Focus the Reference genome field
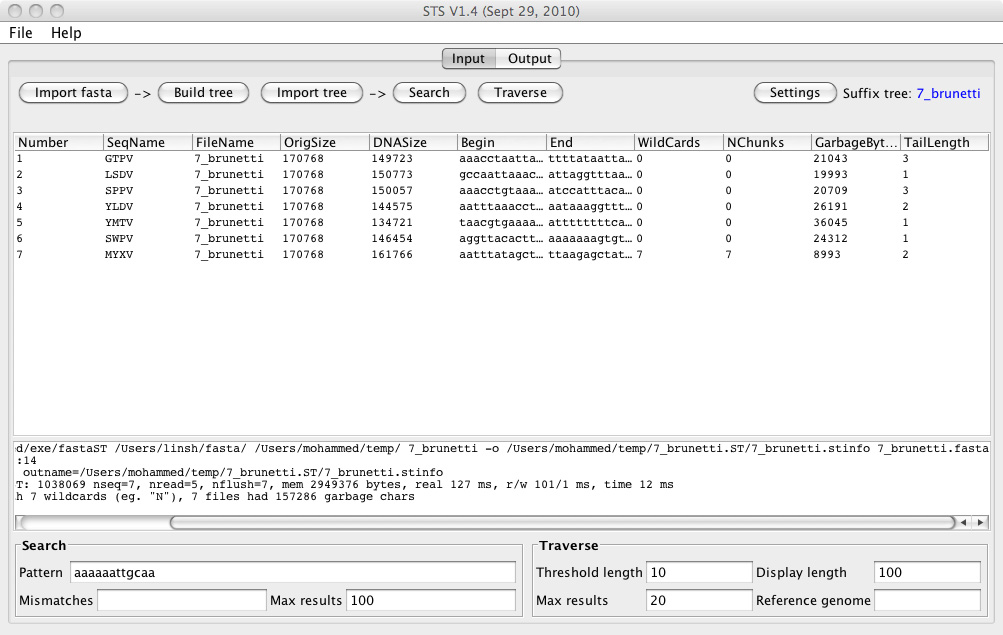This screenshot has width=1003, height=635. 927,600
